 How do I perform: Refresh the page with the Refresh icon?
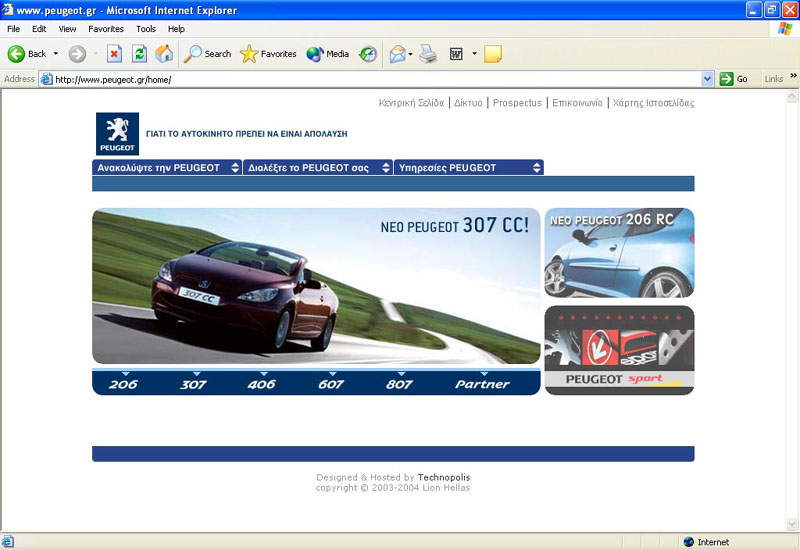pyautogui.click(x=139, y=54)
